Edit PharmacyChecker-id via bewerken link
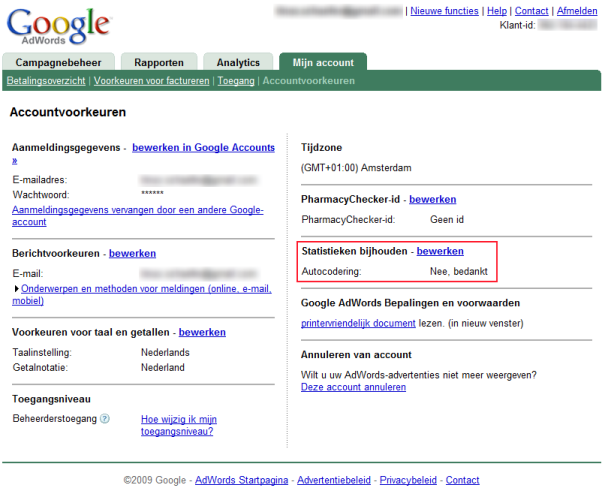This screenshot has height=494, width=602. pos(433,200)
